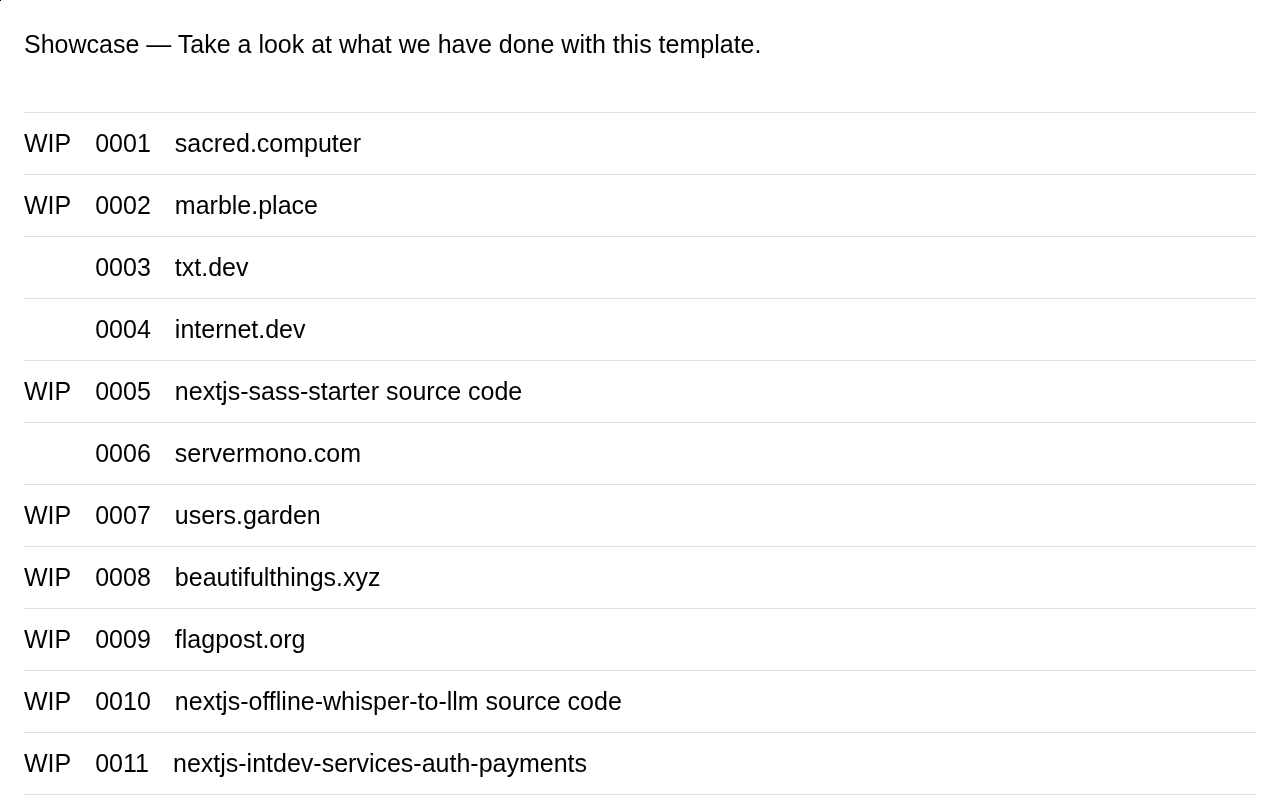This screenshot has width=1280, height=800.
Task: Visit flagpost.org
Action: click(240, 640)
